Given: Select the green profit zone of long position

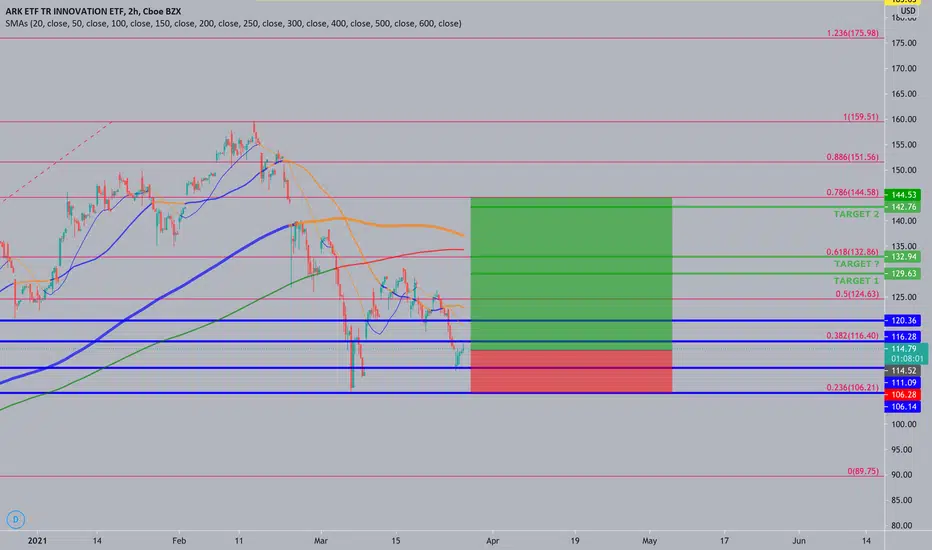Looking at the screenshot, I should click(571, 274).
